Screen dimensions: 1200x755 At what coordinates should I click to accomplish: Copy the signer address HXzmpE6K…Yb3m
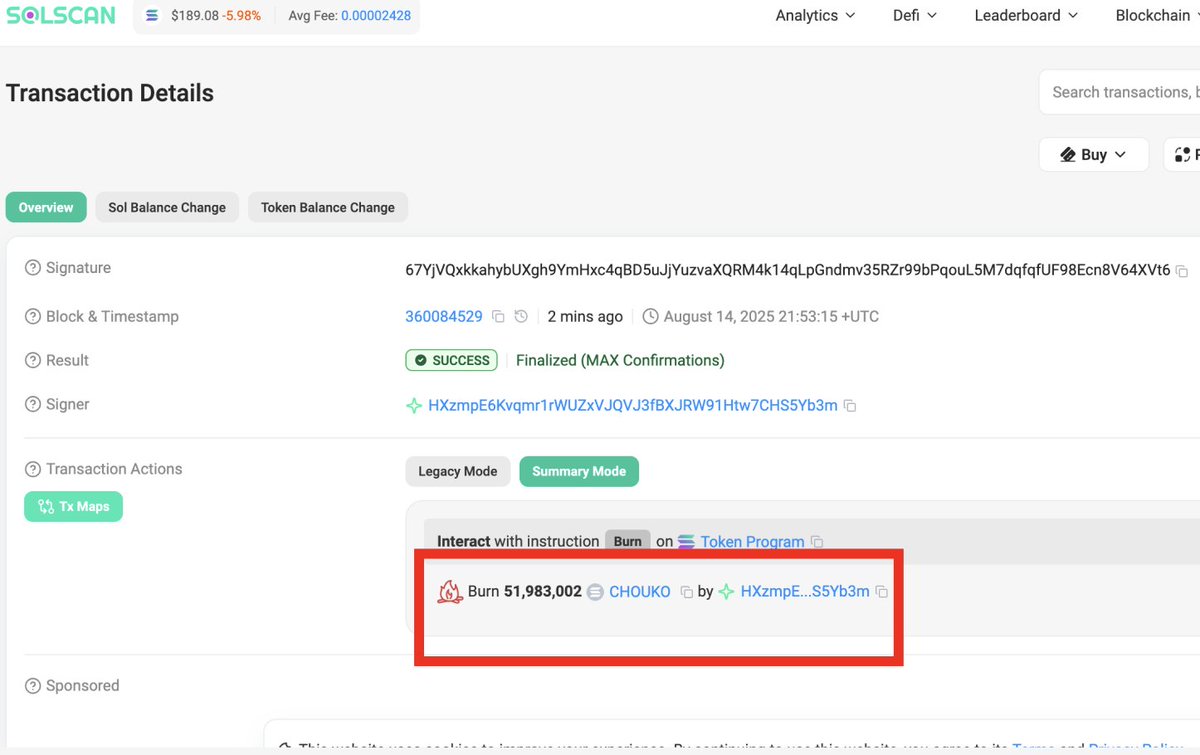coord(850,406)
